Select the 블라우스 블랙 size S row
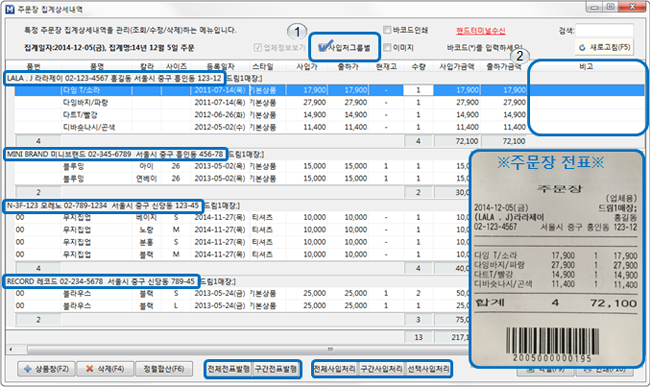The height and width of the screenshot is (387, 650). [x=242, y=293]
